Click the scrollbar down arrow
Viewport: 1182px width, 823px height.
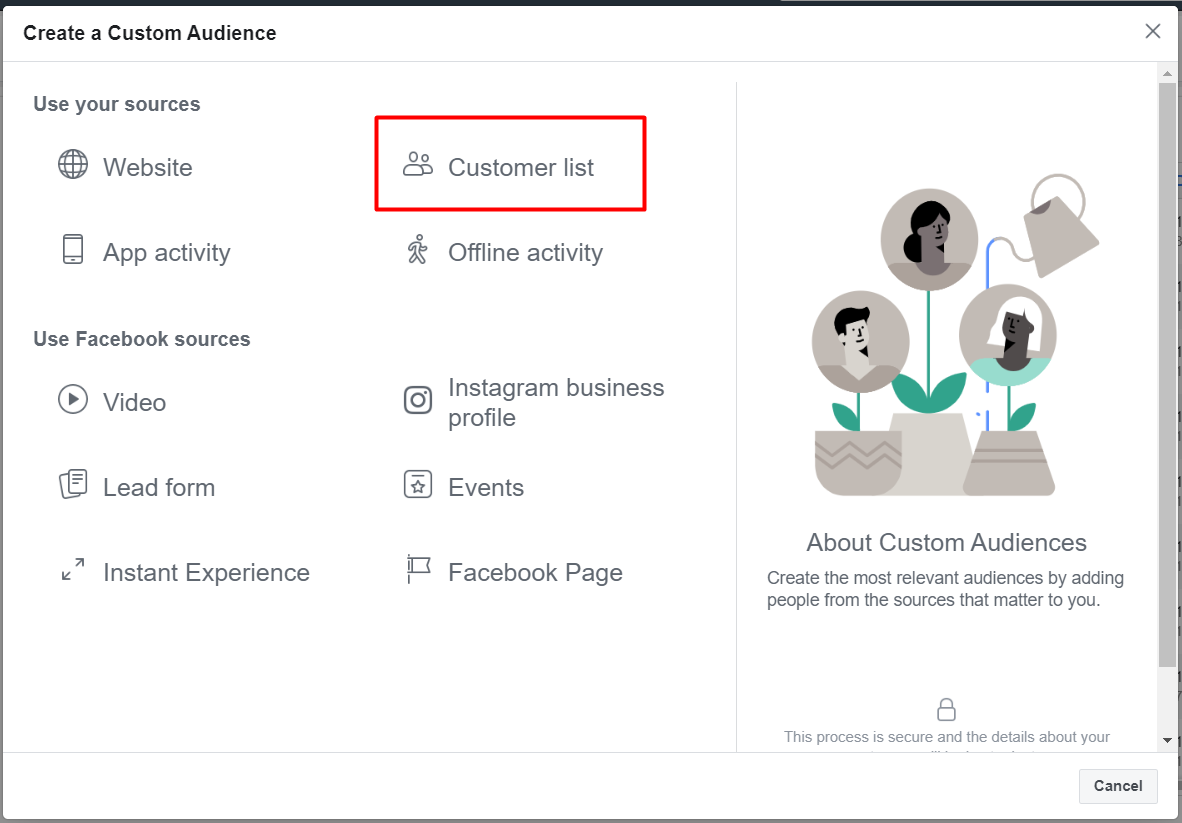click(1167, 741)
